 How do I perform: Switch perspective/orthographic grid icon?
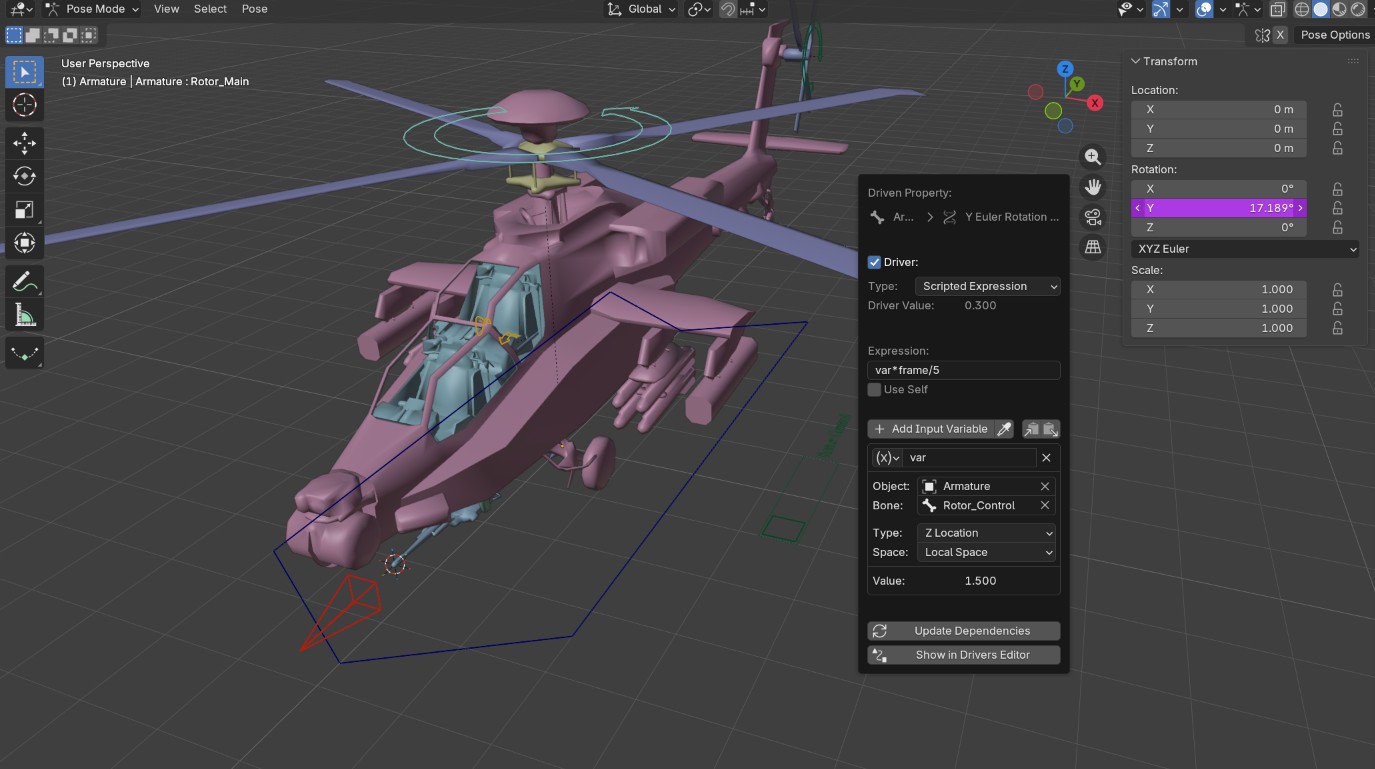coord(1093,246)
